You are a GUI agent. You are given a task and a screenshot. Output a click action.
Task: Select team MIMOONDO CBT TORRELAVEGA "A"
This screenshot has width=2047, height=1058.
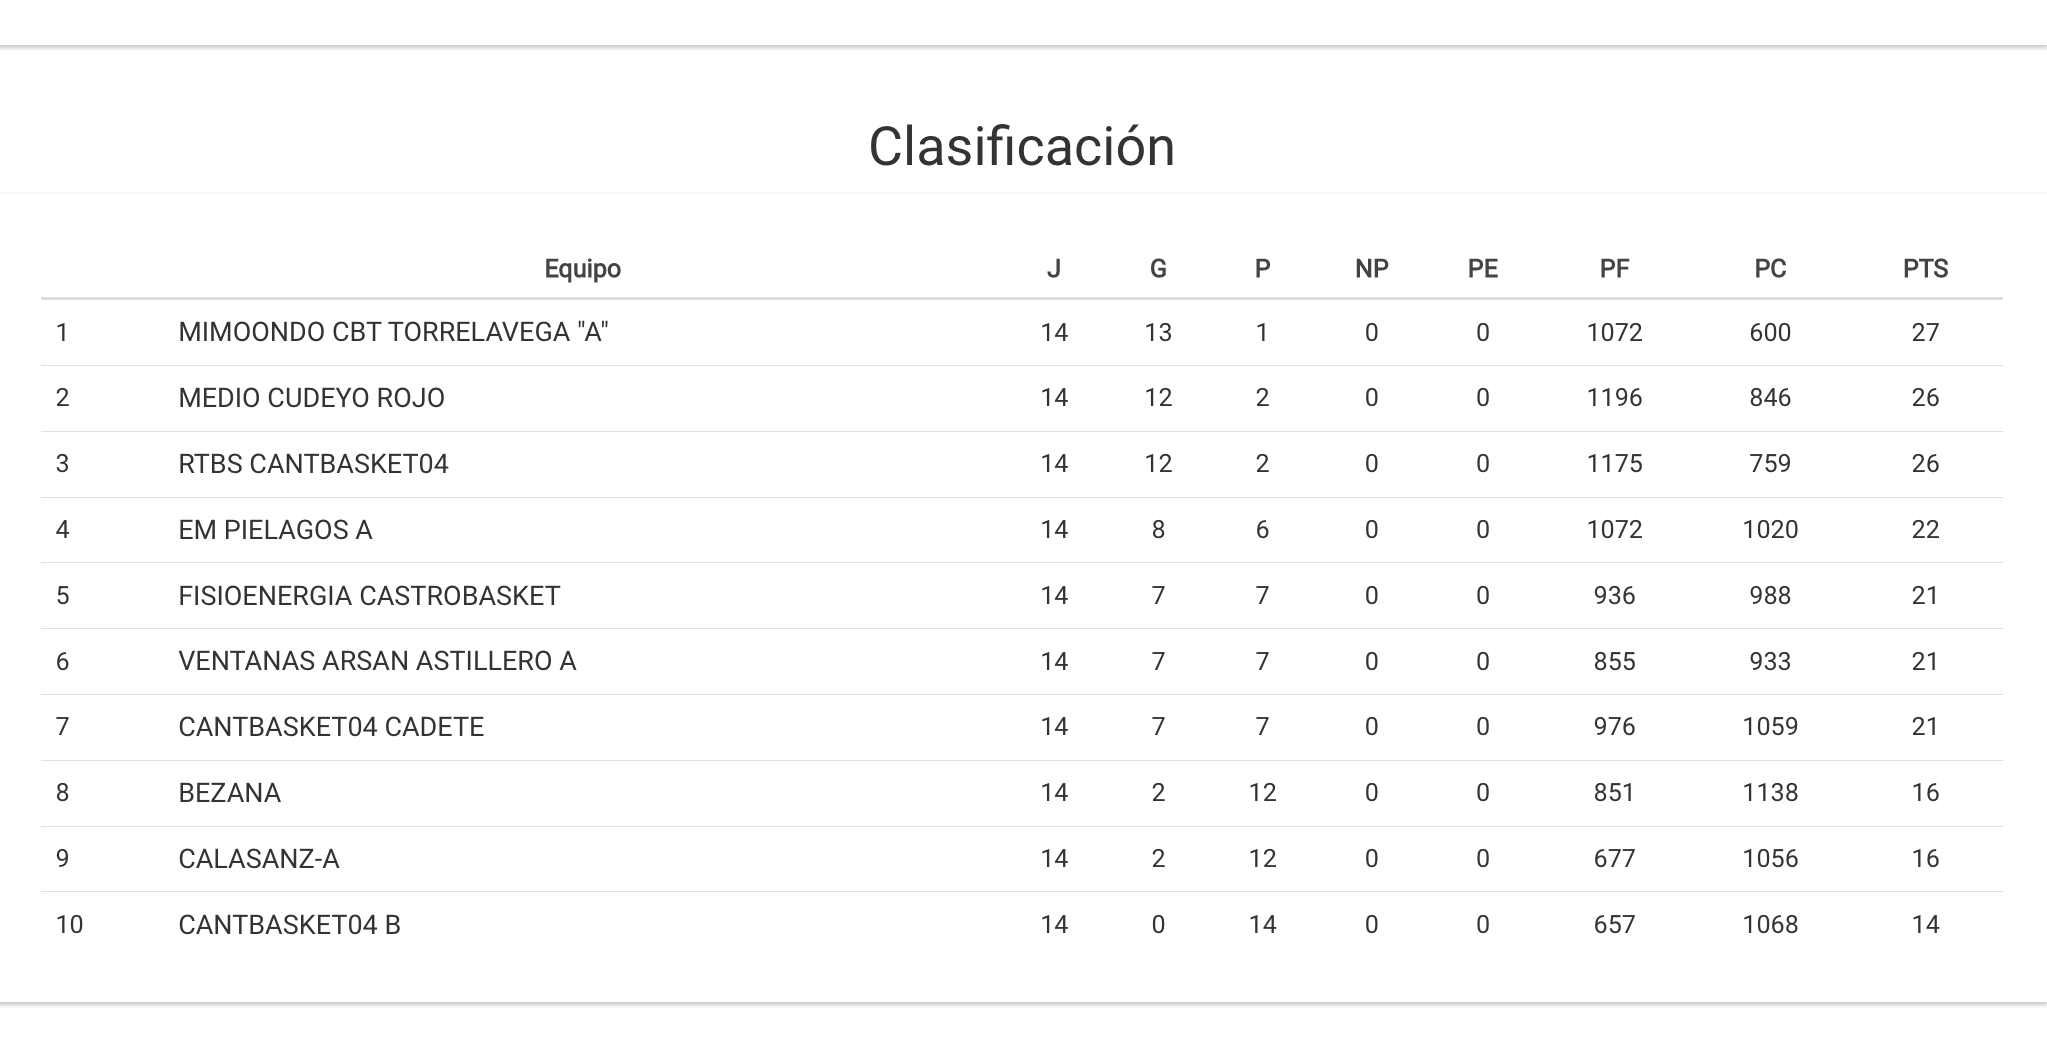pos(393,333)
